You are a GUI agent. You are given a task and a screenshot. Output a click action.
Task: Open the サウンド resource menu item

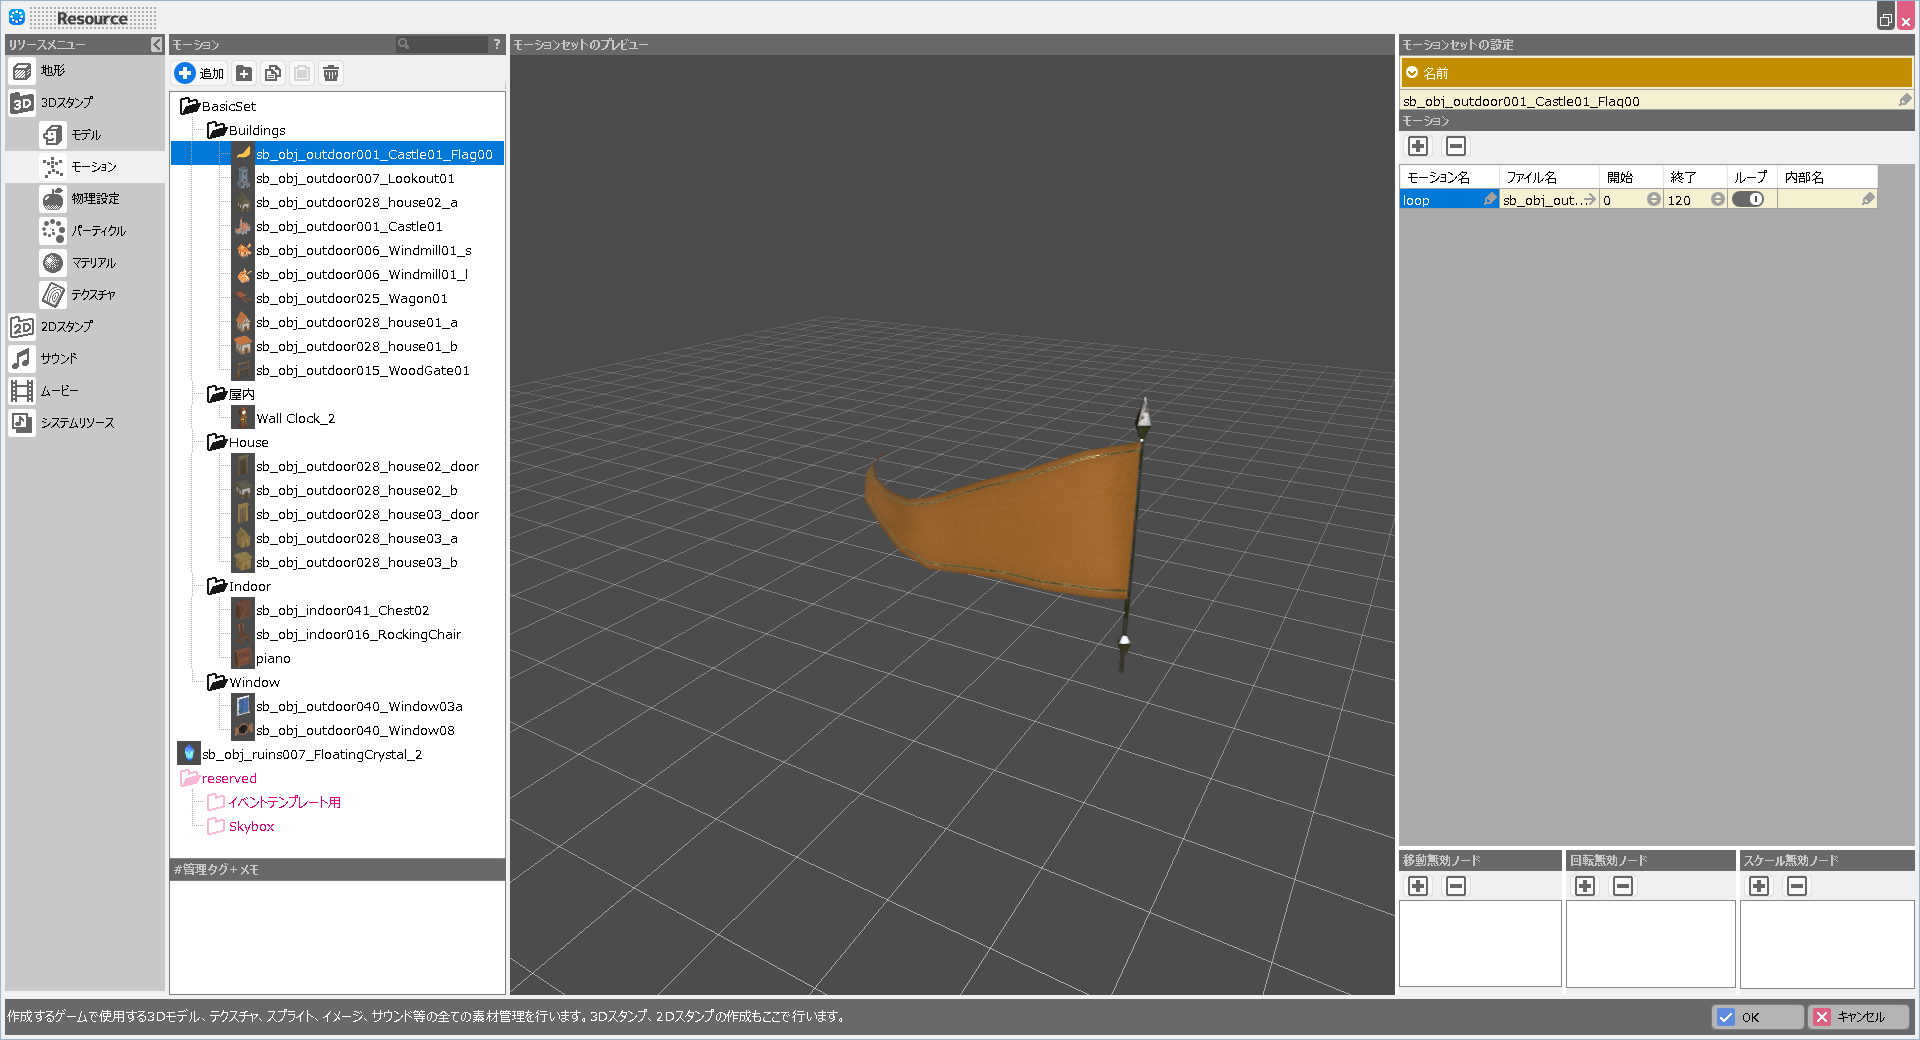(58, 359)
